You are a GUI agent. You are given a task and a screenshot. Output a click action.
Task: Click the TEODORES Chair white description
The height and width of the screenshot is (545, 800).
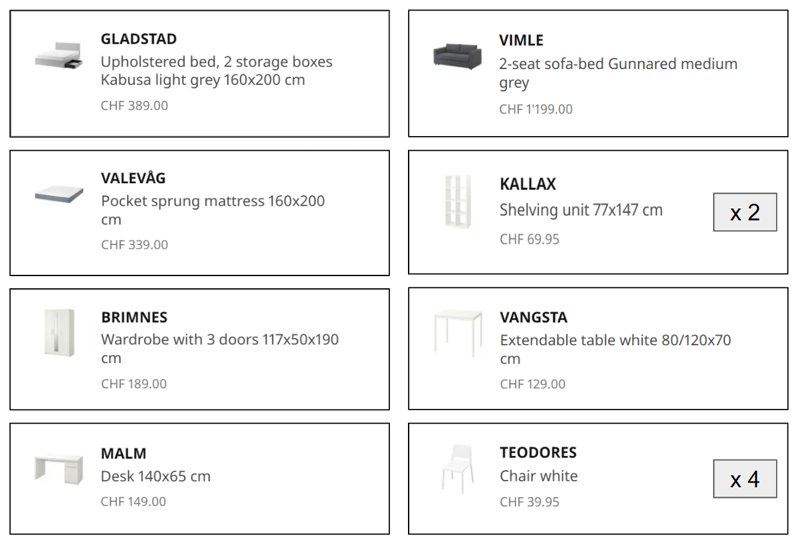coord(539,476)
